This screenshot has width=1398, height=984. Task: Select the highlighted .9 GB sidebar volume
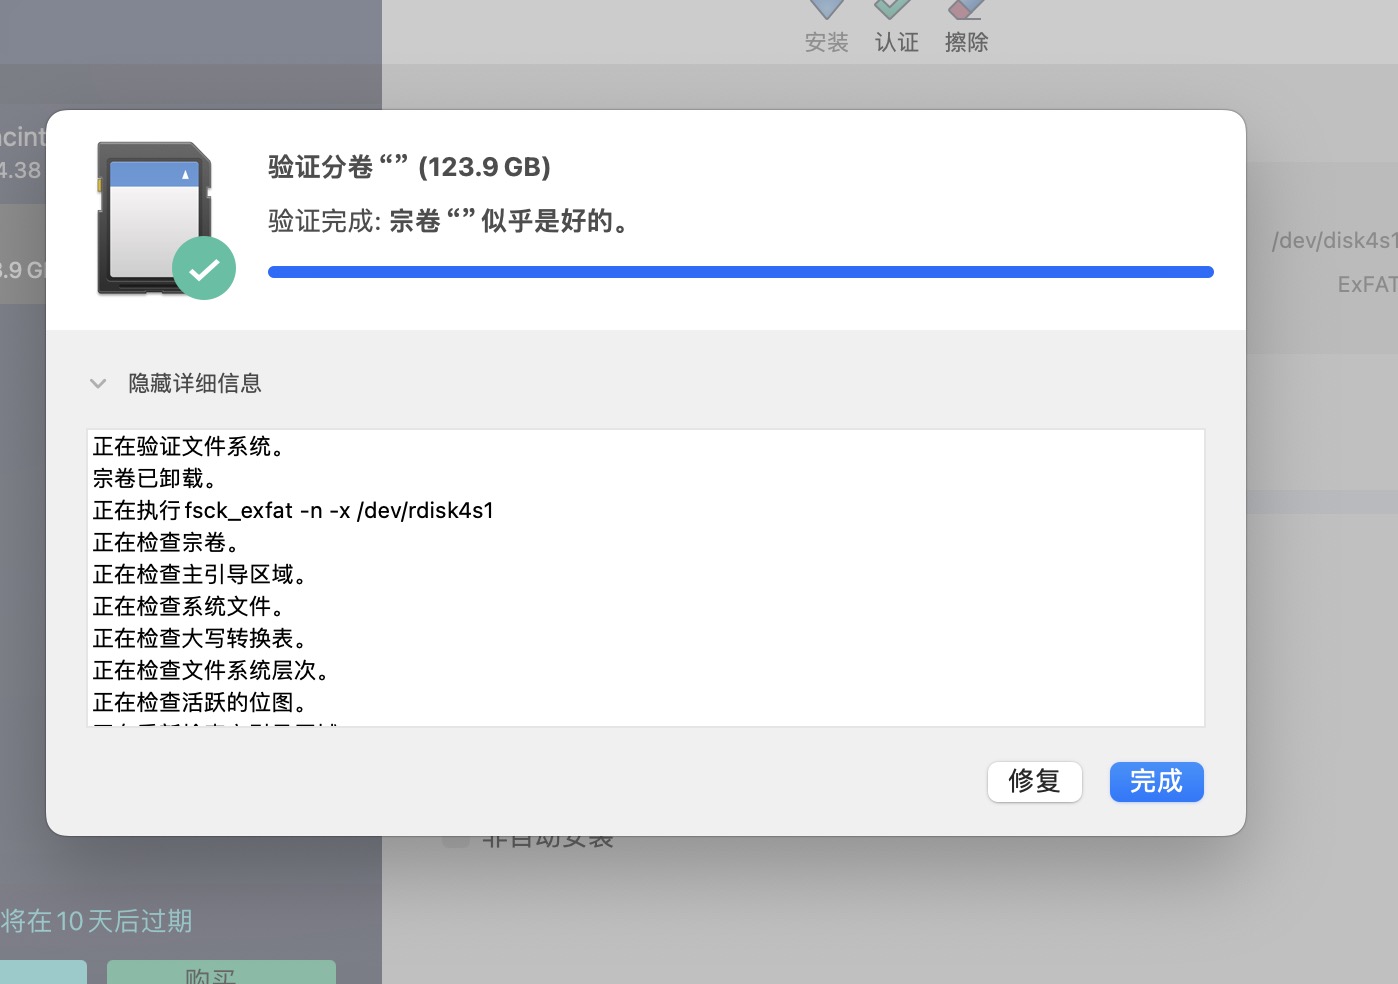22,269
